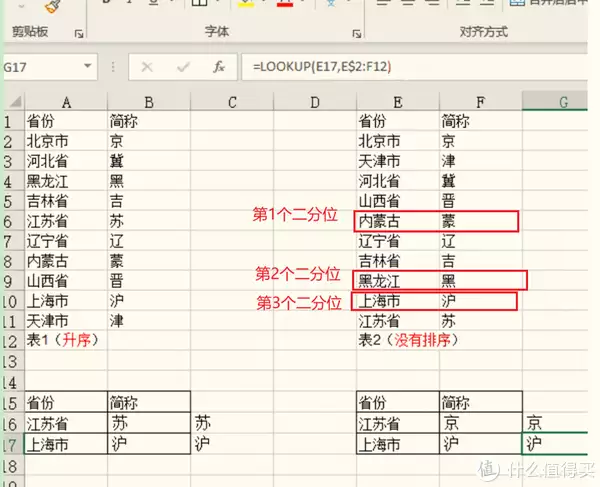Screen dimensions: 600x487
Task: Select cell B9 containing 晋
Action: click(149, 281)
